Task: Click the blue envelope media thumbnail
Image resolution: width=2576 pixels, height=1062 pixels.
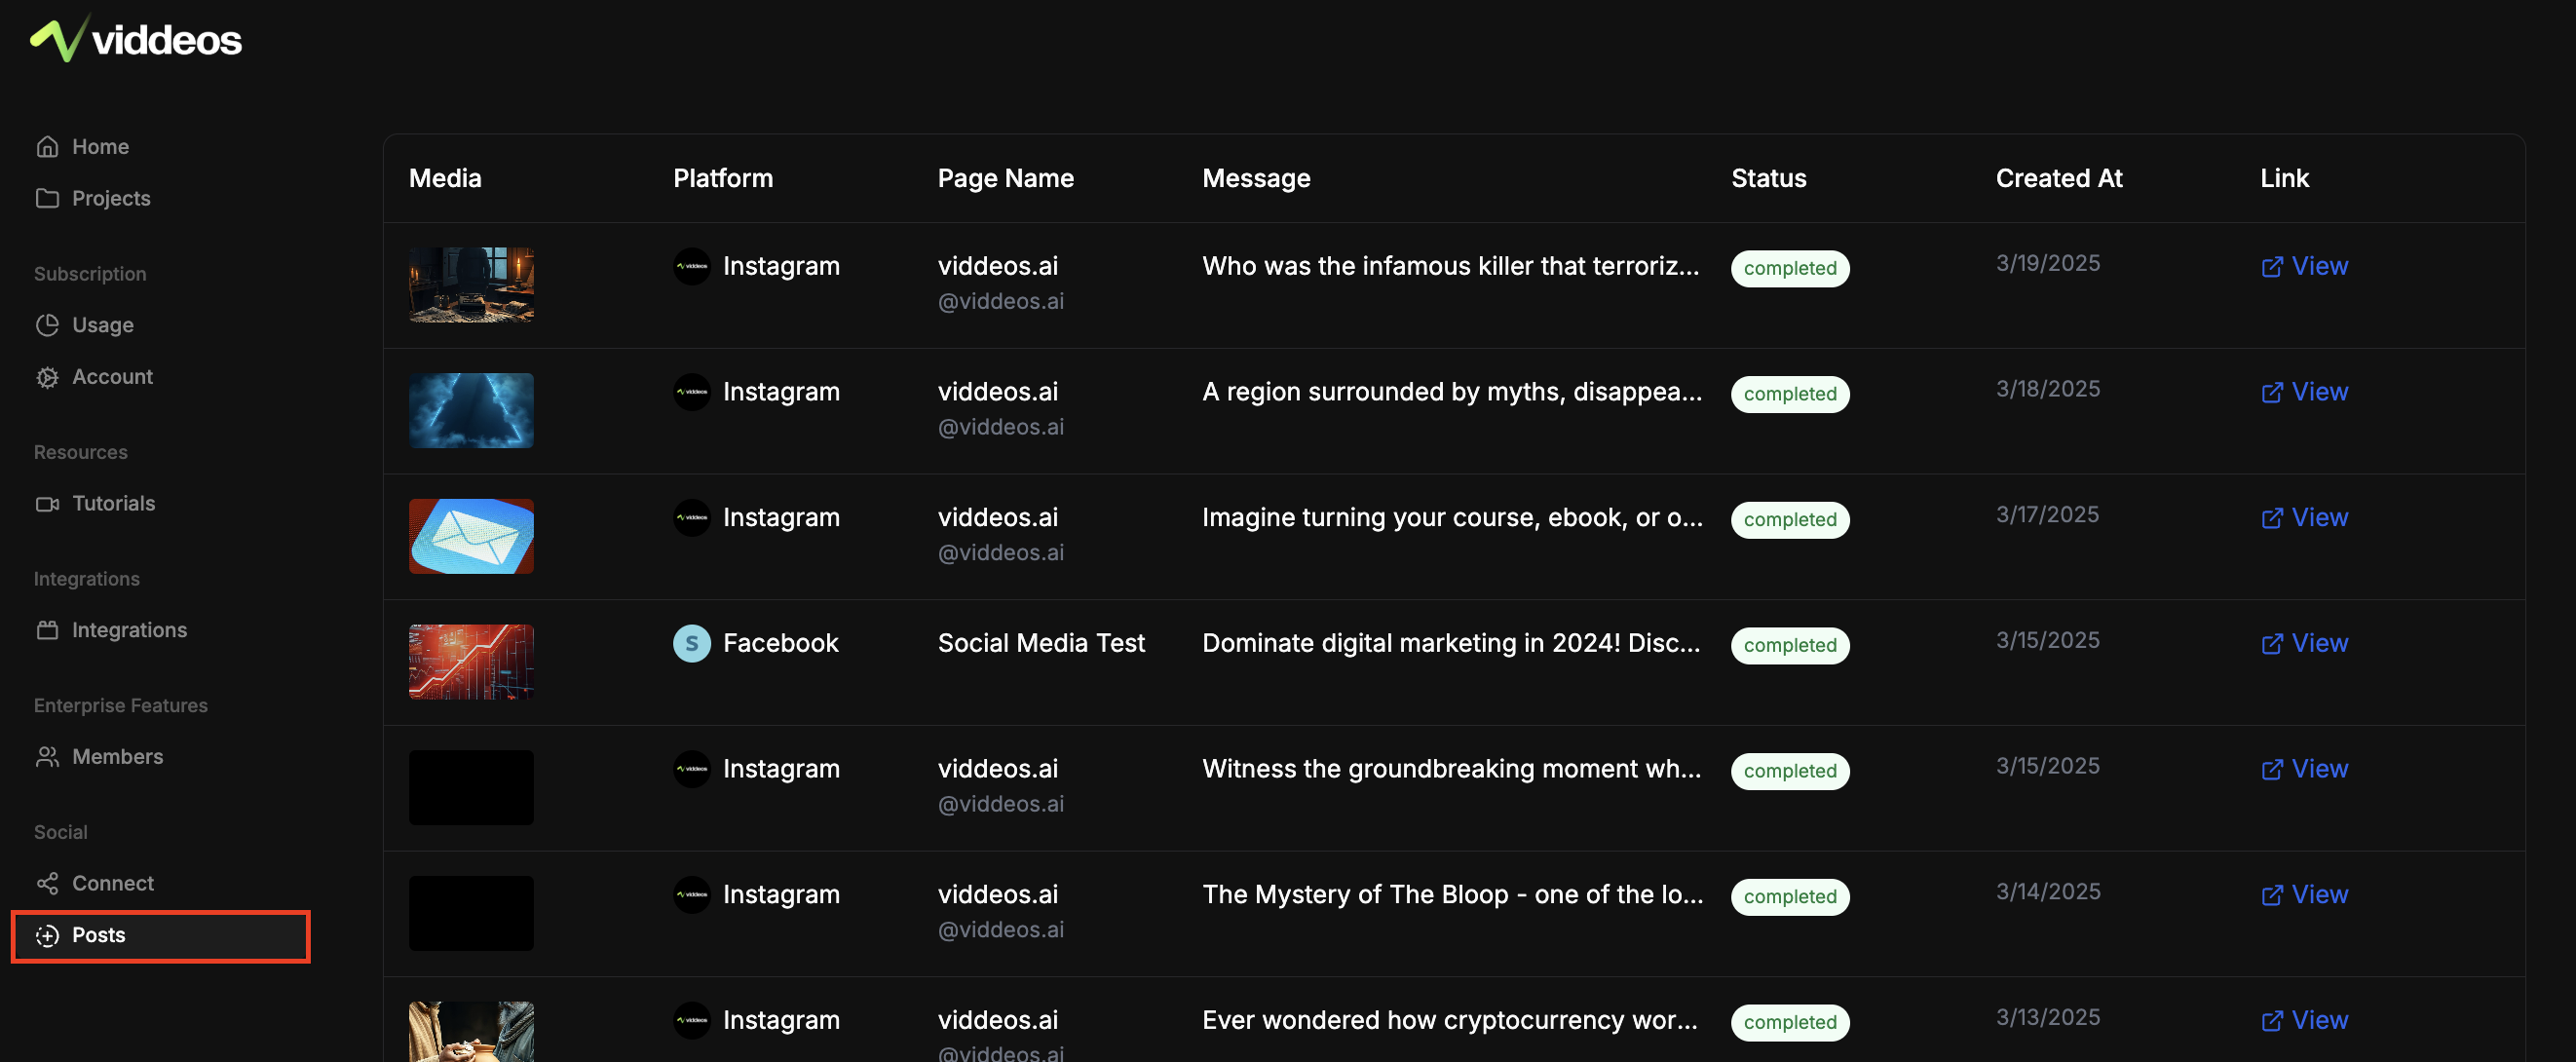Action: coord(471,536)
